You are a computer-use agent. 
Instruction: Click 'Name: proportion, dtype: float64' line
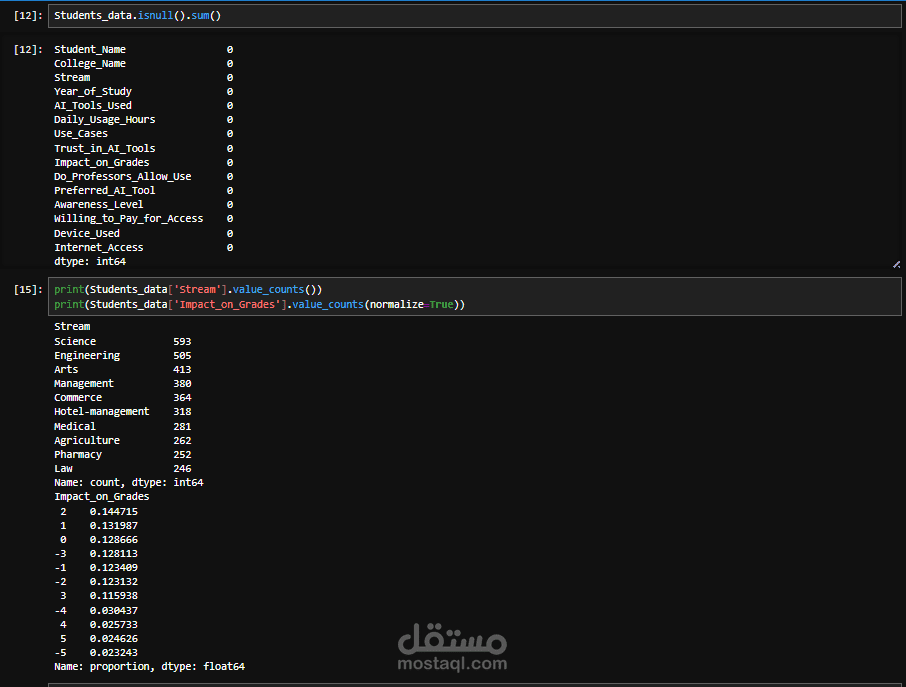(150, 667)
